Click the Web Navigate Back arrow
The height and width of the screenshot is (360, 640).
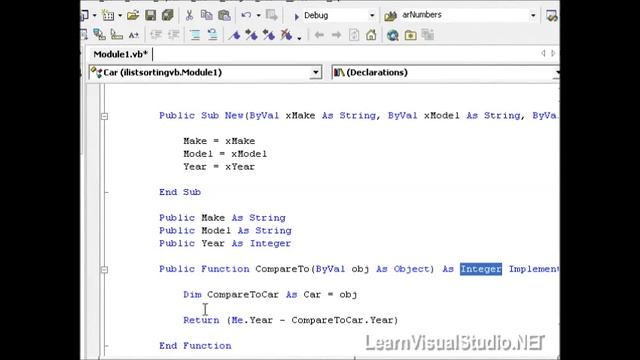(319, 35)
